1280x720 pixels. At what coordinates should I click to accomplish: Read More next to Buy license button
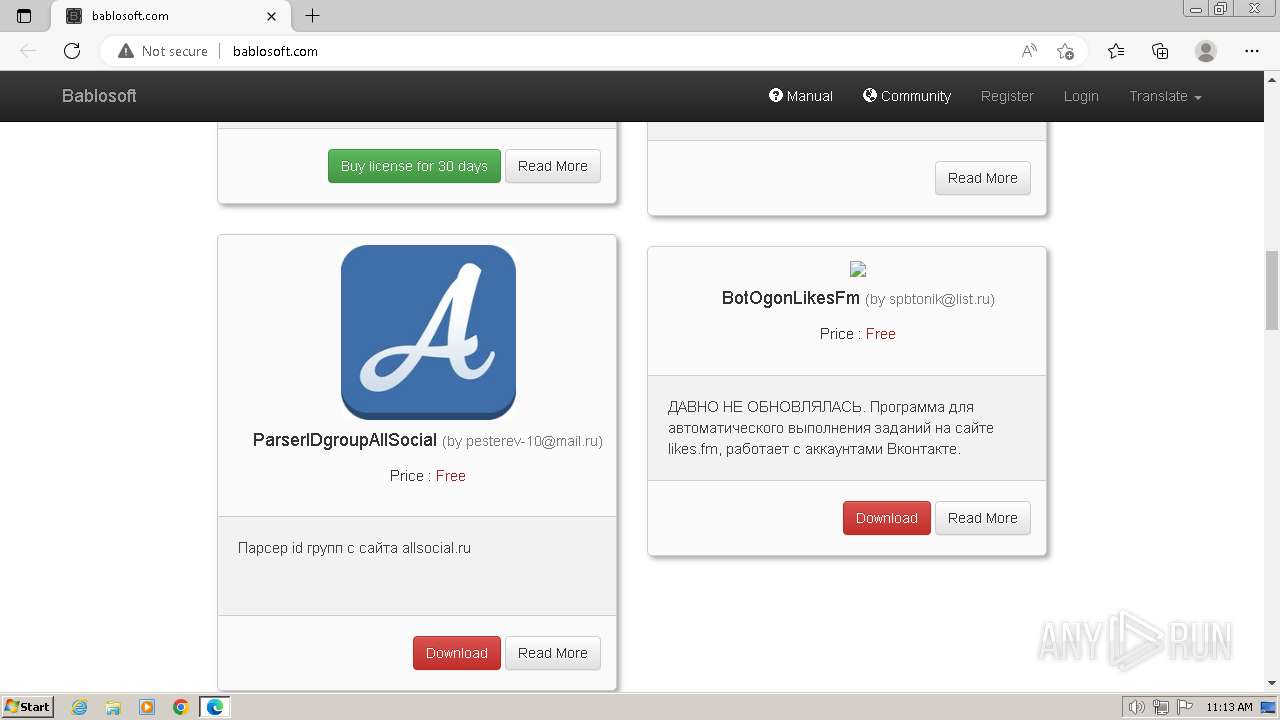point(553,166)
